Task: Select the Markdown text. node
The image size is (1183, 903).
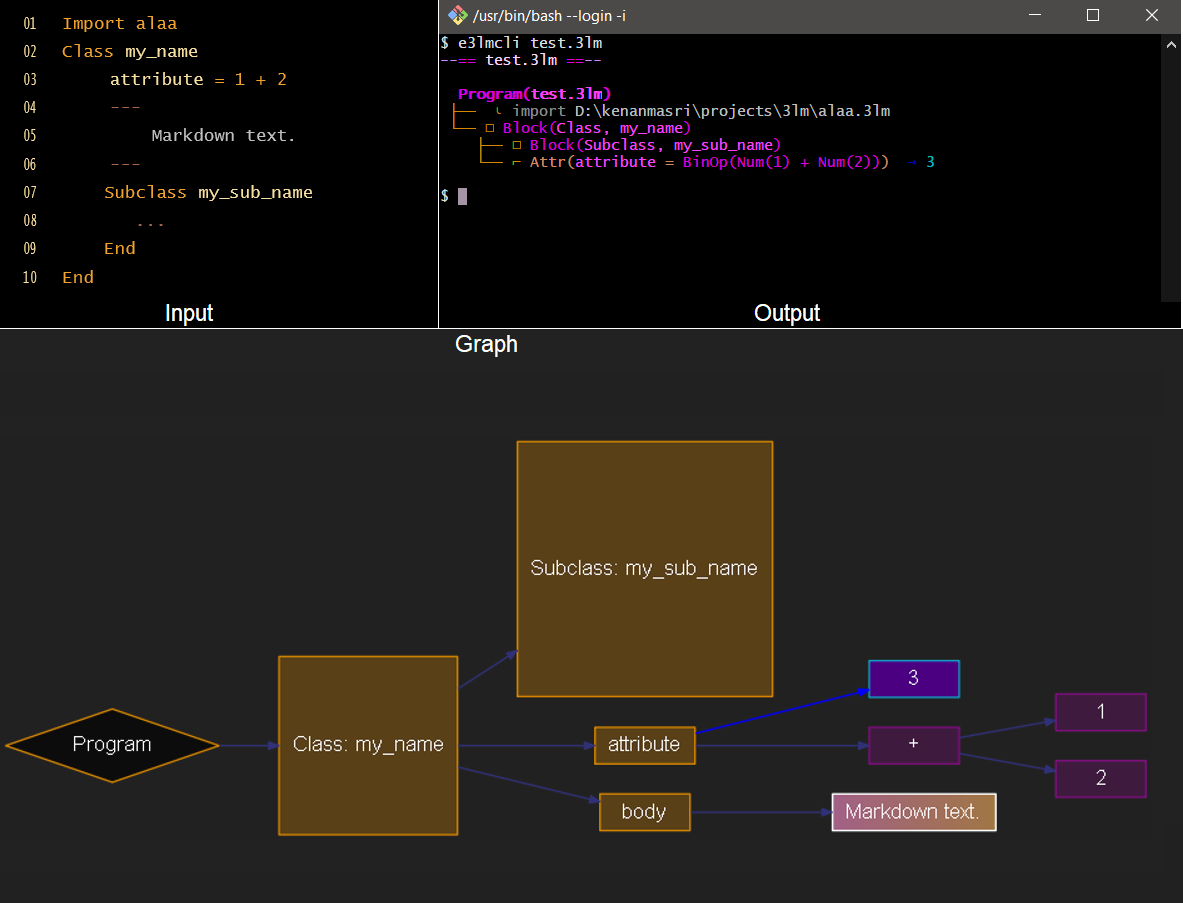Action: pyautogui.click(x=913, y=812)
